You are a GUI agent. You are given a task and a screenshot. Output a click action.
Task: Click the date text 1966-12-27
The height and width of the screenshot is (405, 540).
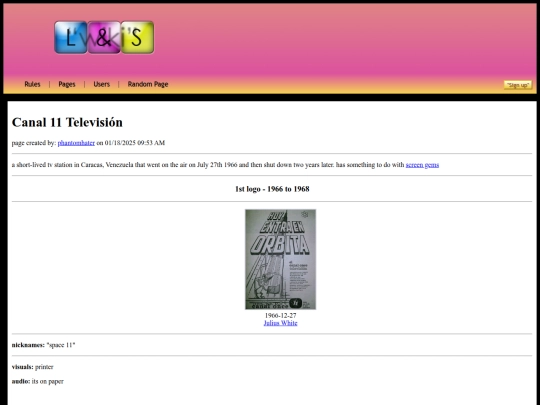280,315
